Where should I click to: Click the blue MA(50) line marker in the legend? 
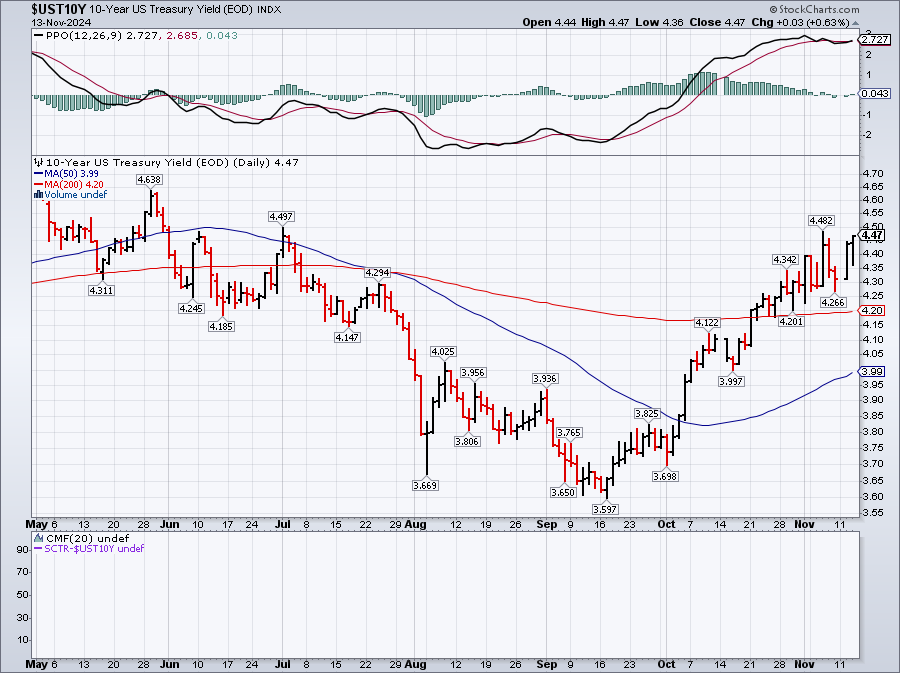click(38, 173)
